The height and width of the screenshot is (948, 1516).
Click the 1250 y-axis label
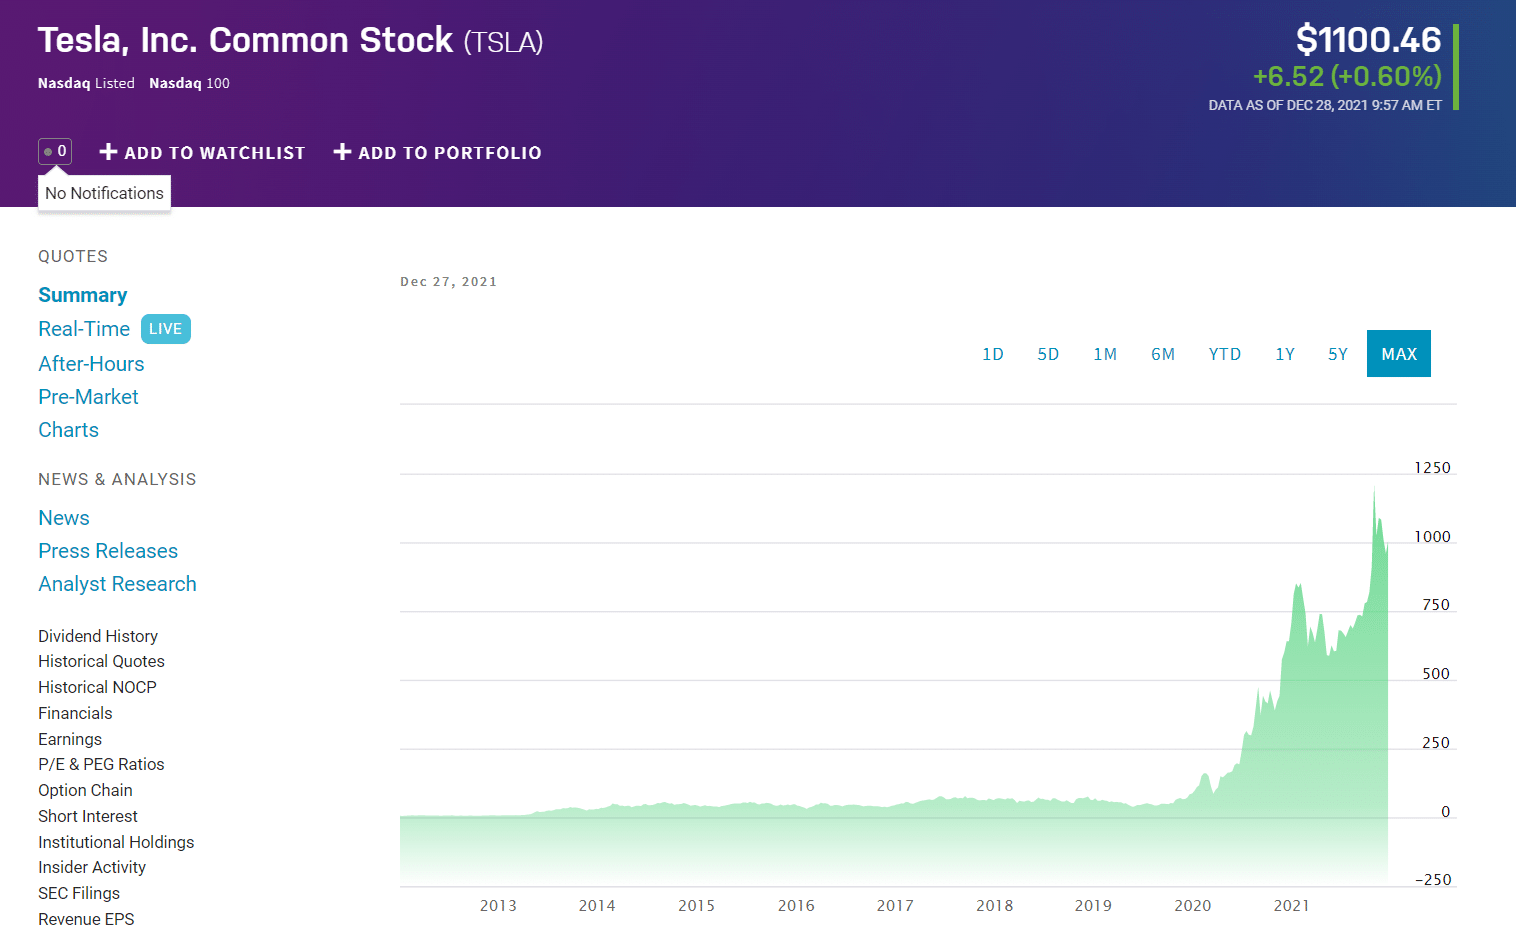tap(1432, 468)
